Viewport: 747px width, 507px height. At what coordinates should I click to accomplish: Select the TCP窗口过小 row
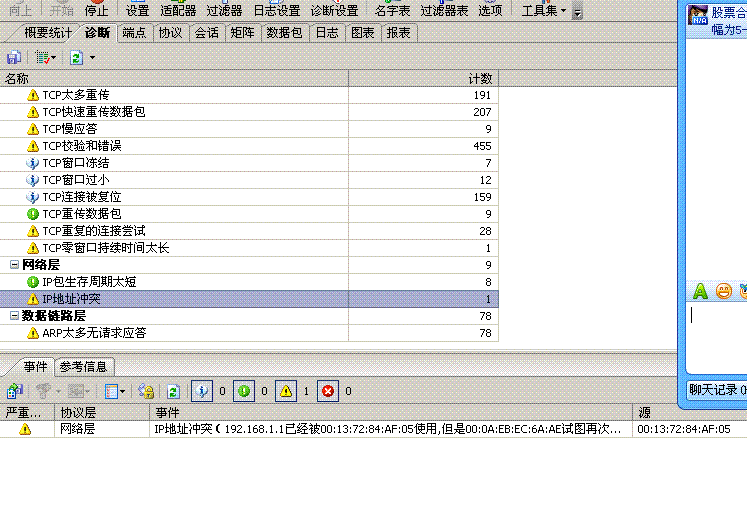point(249,180)
